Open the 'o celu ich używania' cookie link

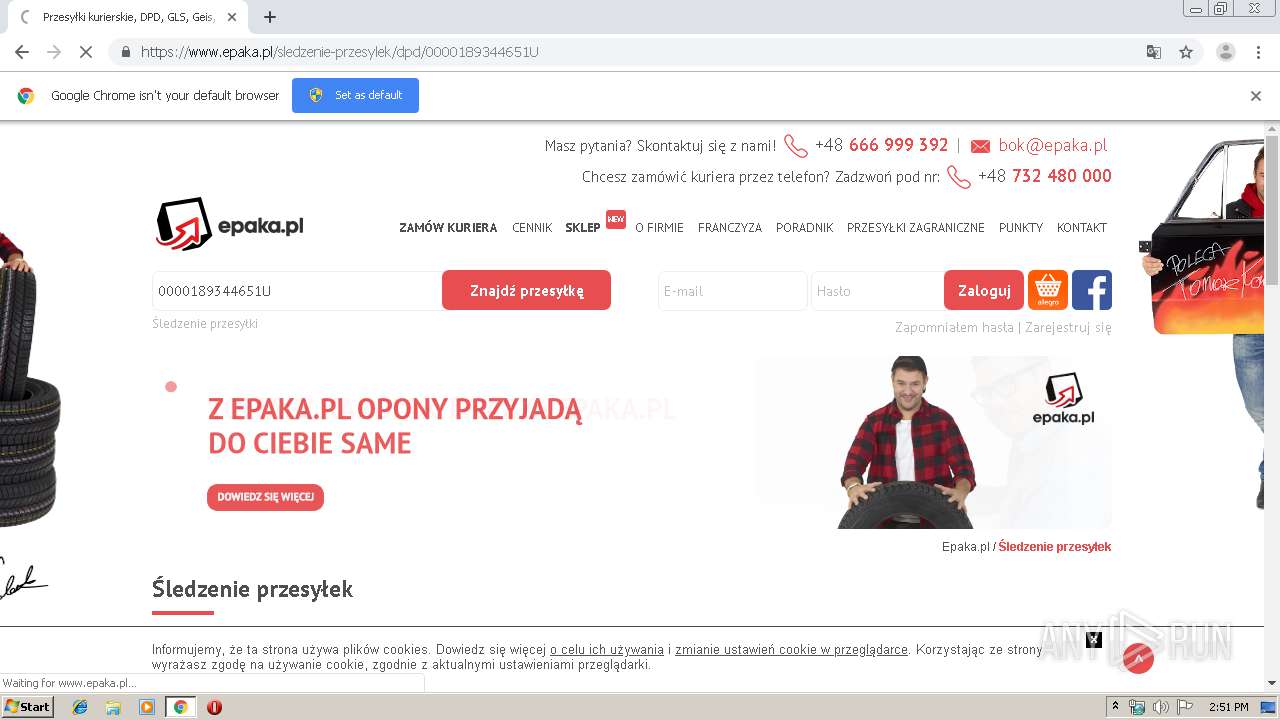[x=607, y=650]
